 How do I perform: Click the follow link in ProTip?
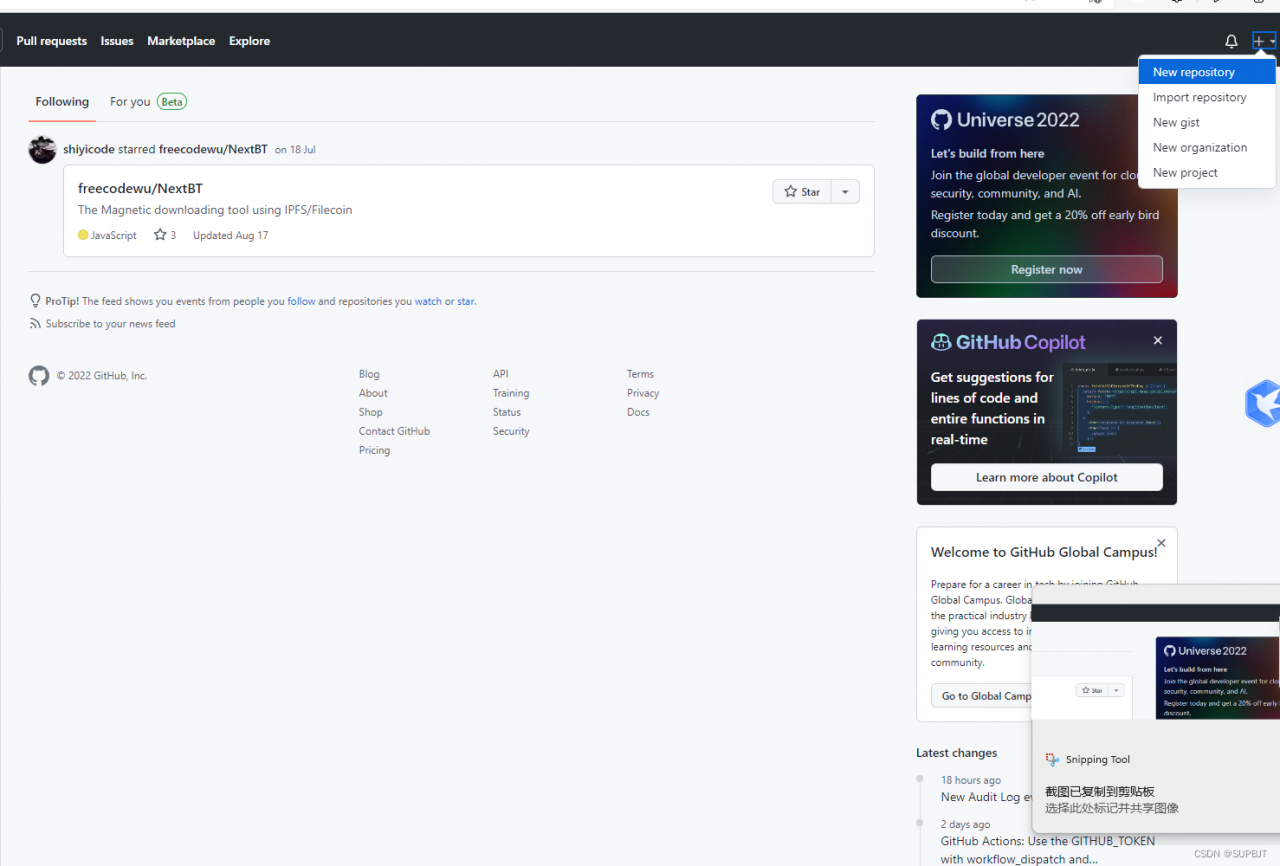[x=301, y=301]
